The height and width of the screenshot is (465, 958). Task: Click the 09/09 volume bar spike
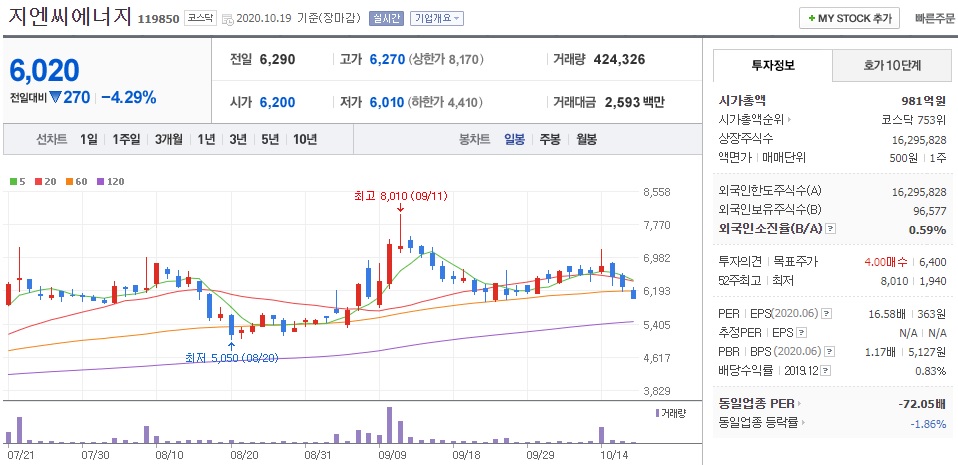[390, 425]
